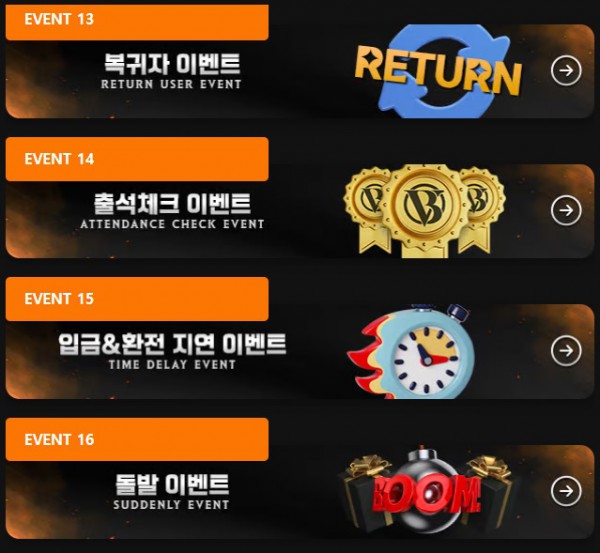The image size is (600, 553).
Task: Open the Attendance Check Event arrow icon
Action: [566, 210]
